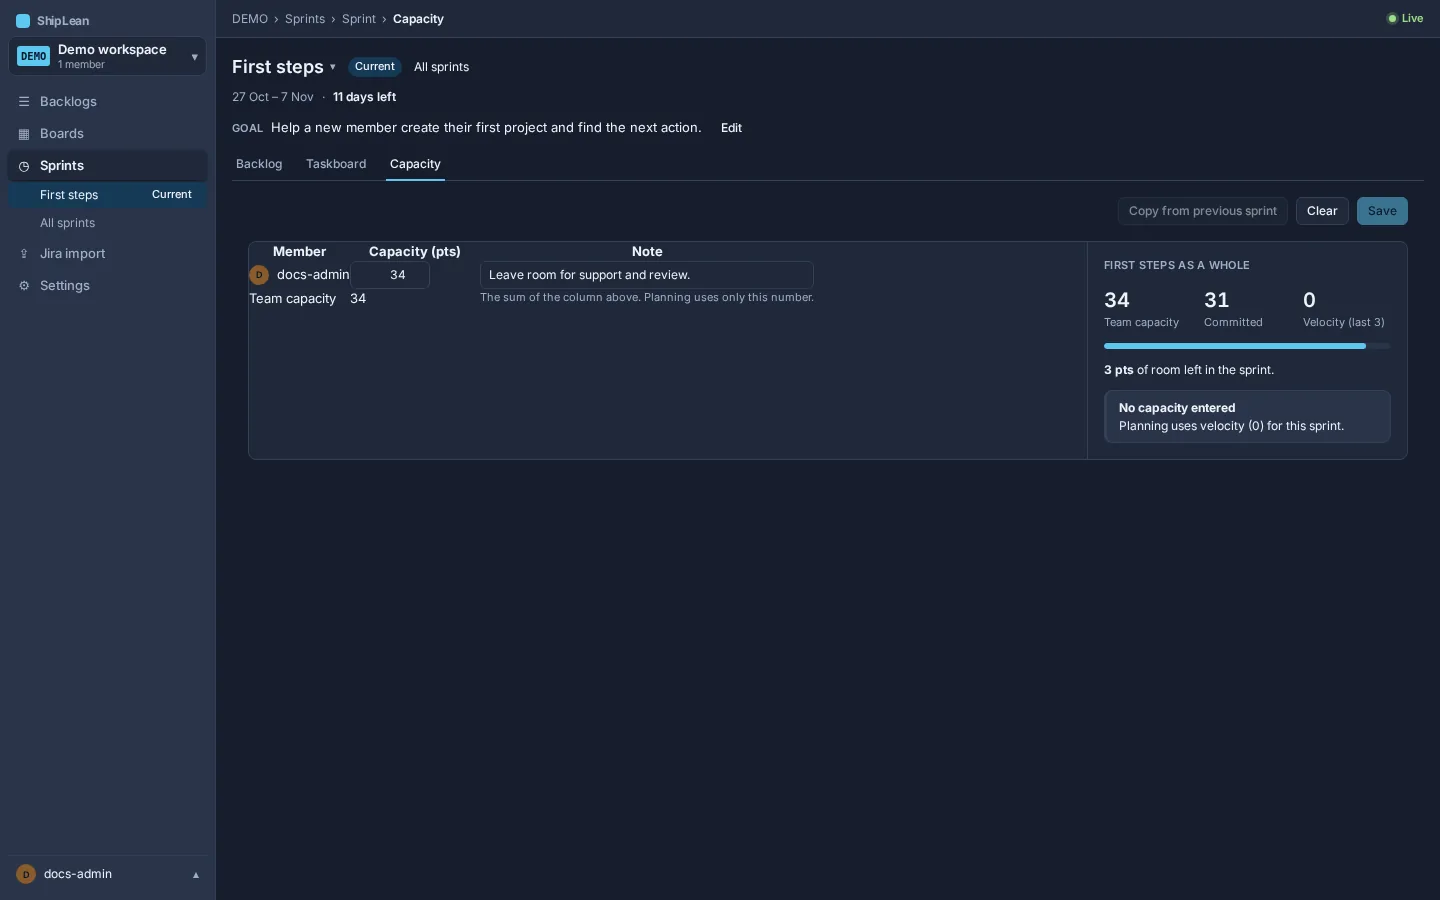
Task: Click the Capacity (pts) column header
Action: [x=414, y=252]
